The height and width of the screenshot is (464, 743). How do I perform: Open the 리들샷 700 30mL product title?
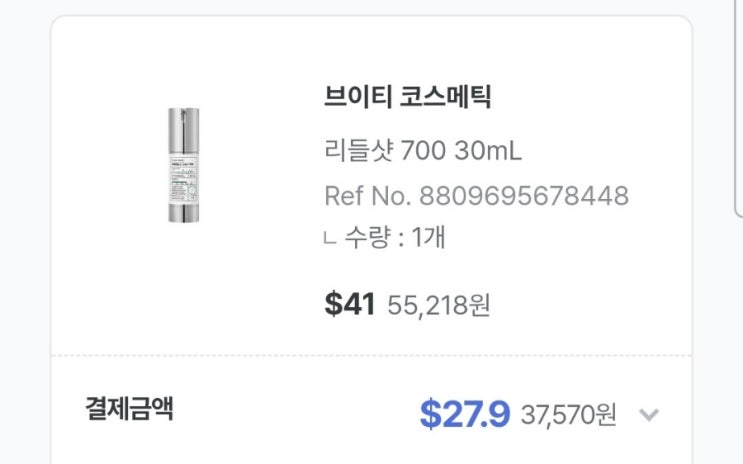point(423,151)
